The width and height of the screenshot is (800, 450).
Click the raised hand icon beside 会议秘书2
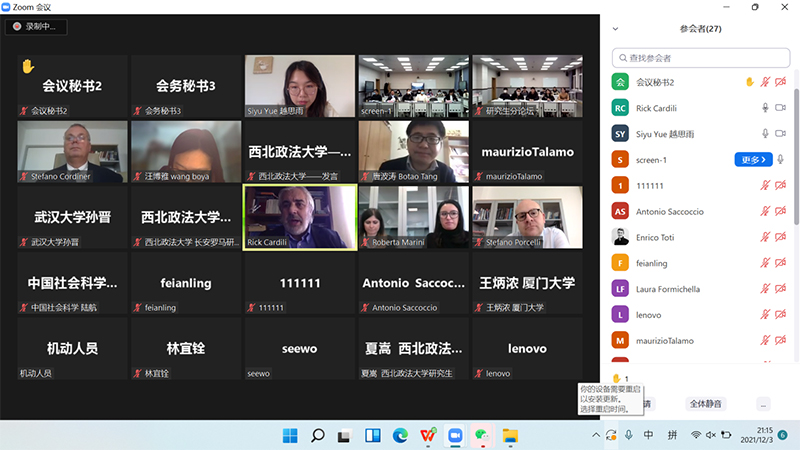(x=750, y=81)
